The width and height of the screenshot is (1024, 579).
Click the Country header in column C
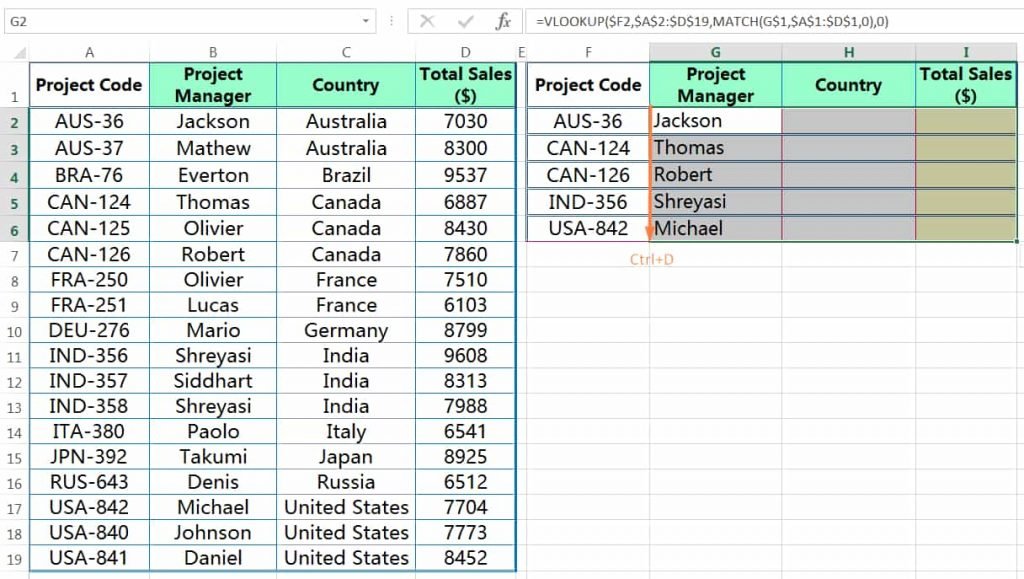coord(345,85)
